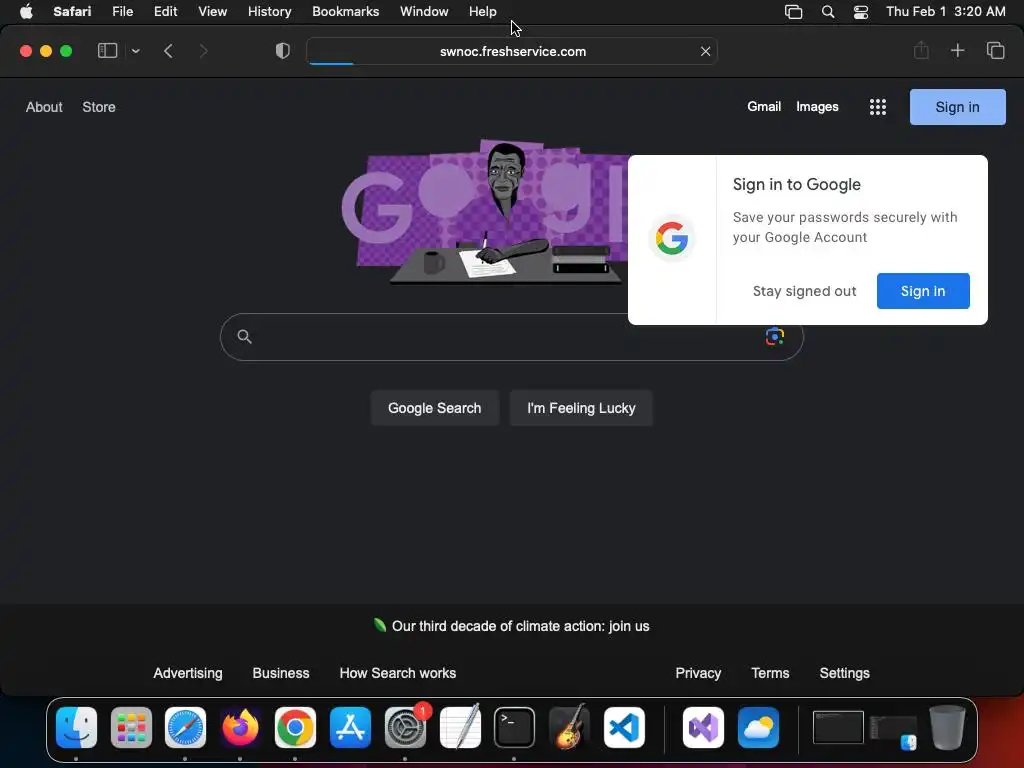1024x768 pixels.
Task: Click the top-right Sign in button
Action: (957, 107)
